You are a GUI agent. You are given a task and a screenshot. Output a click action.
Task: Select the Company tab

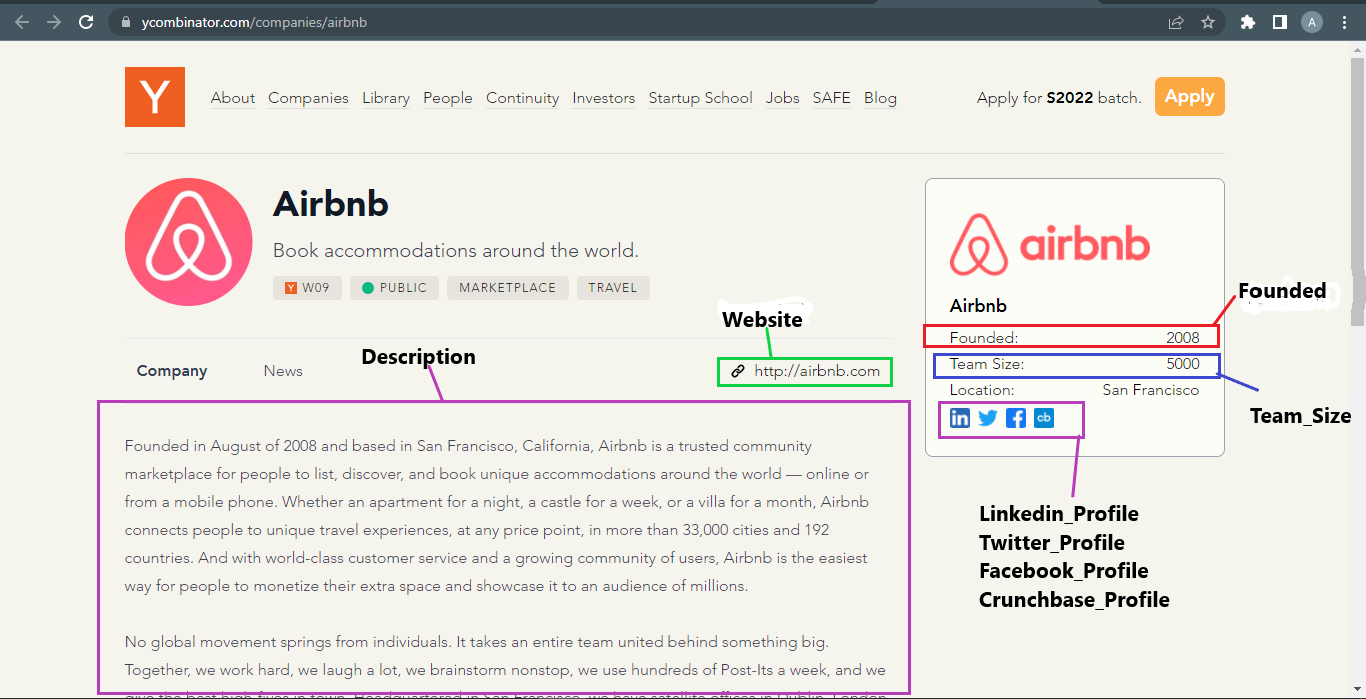pos(172,371)
